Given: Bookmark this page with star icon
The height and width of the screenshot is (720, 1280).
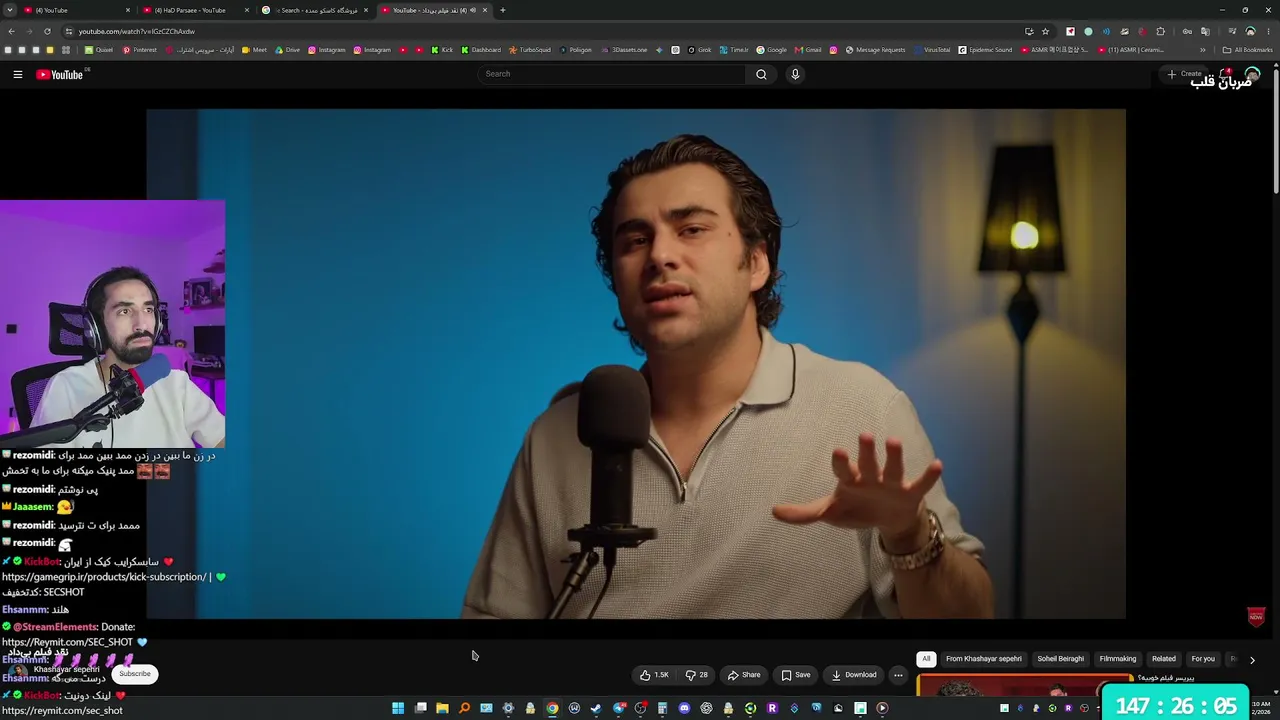Looking at the screenshot, I should (x=1045, y=31).
